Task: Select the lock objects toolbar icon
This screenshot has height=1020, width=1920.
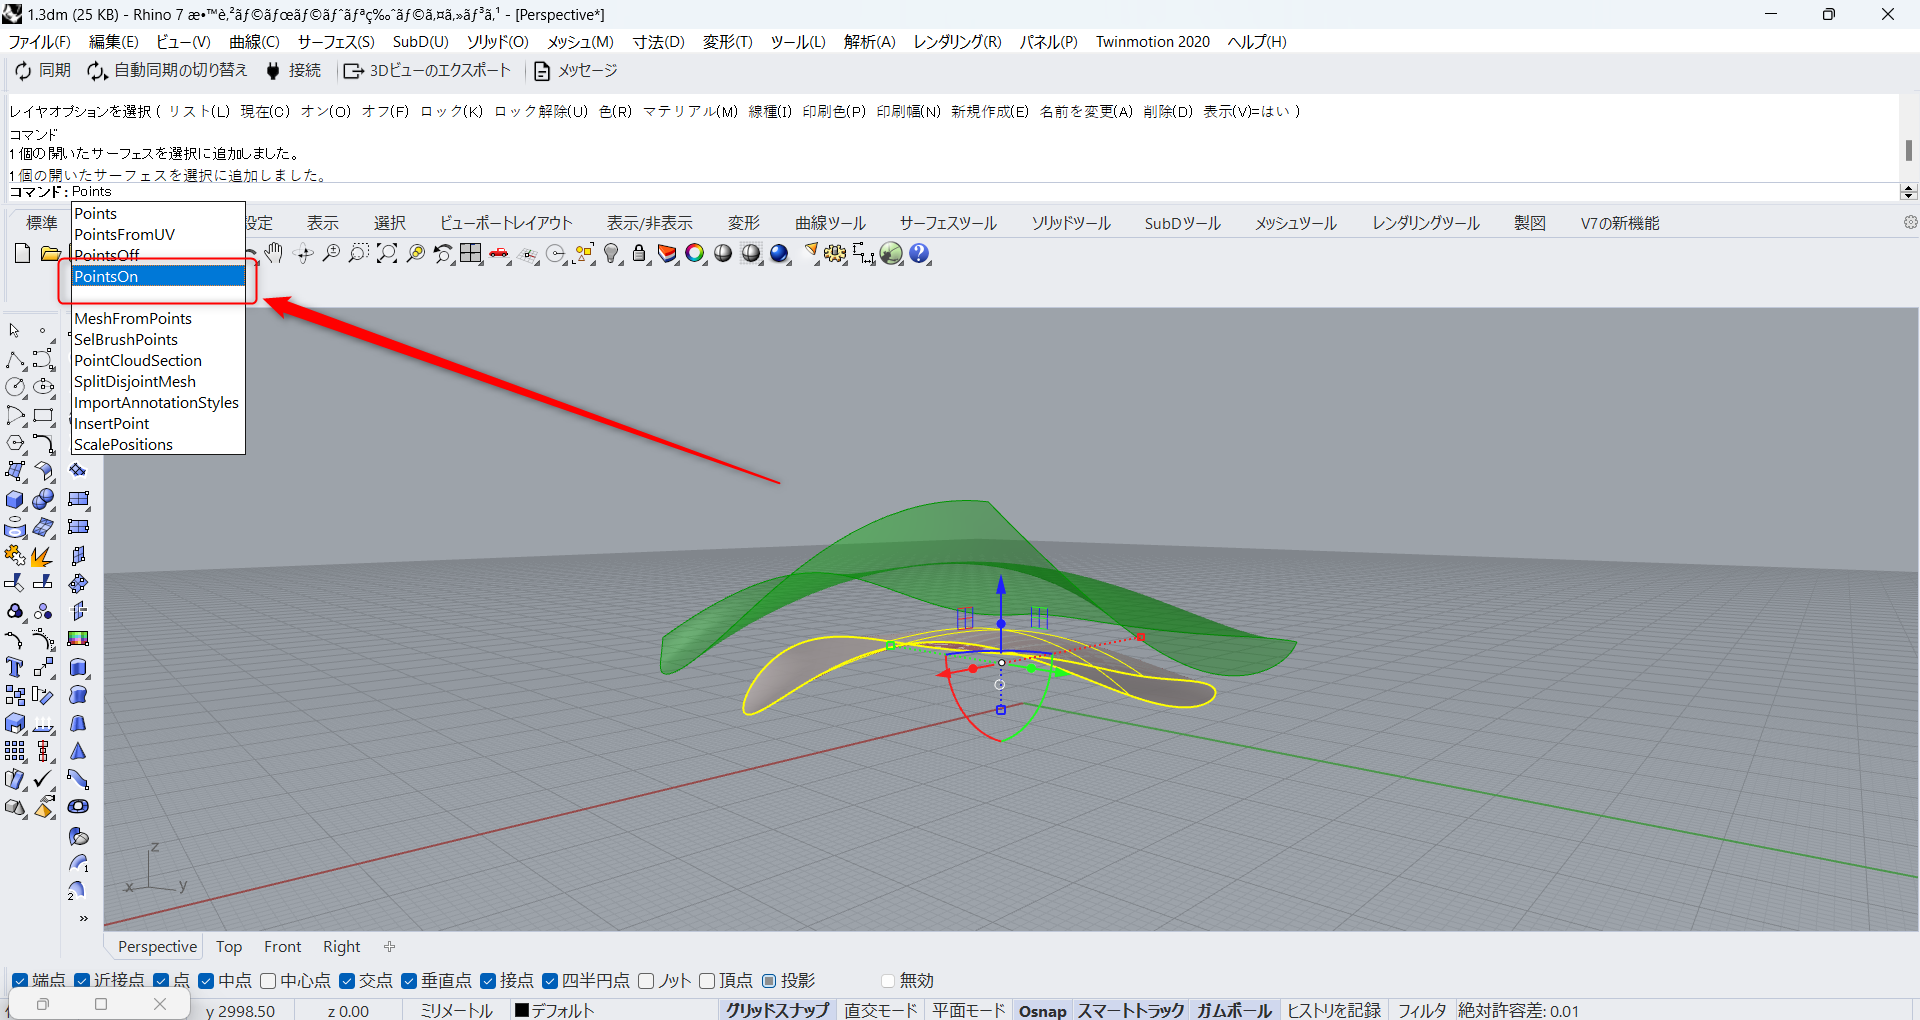Action: (639, 253)
